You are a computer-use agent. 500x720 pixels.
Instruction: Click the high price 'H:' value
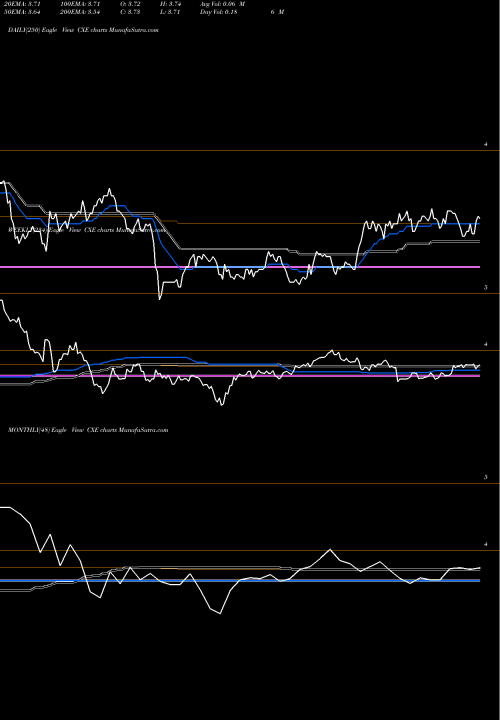(x=170, y=4)
